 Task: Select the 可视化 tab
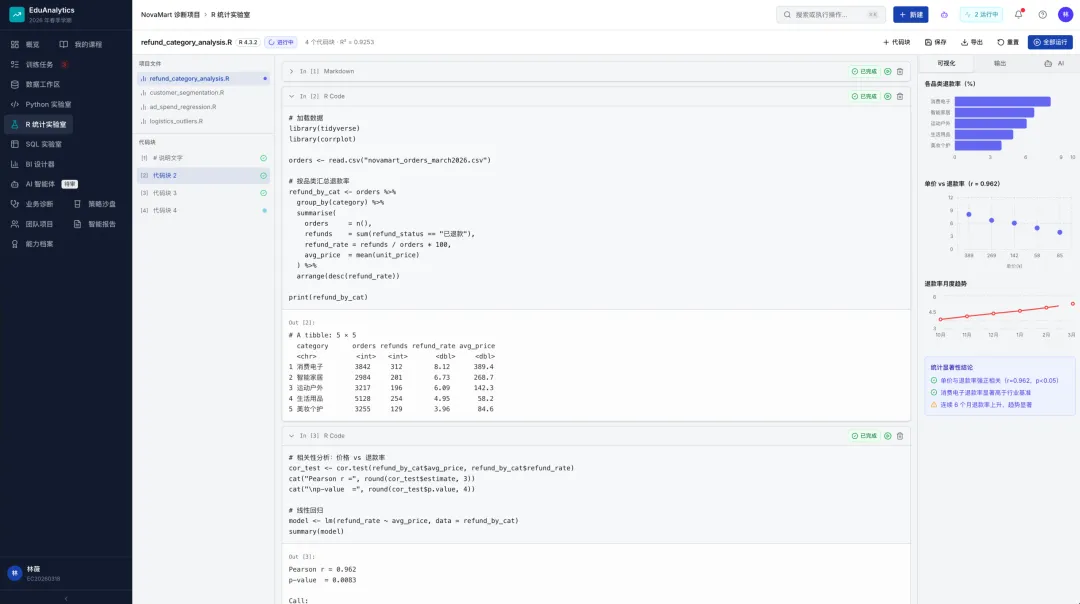[x=946, y=63]
